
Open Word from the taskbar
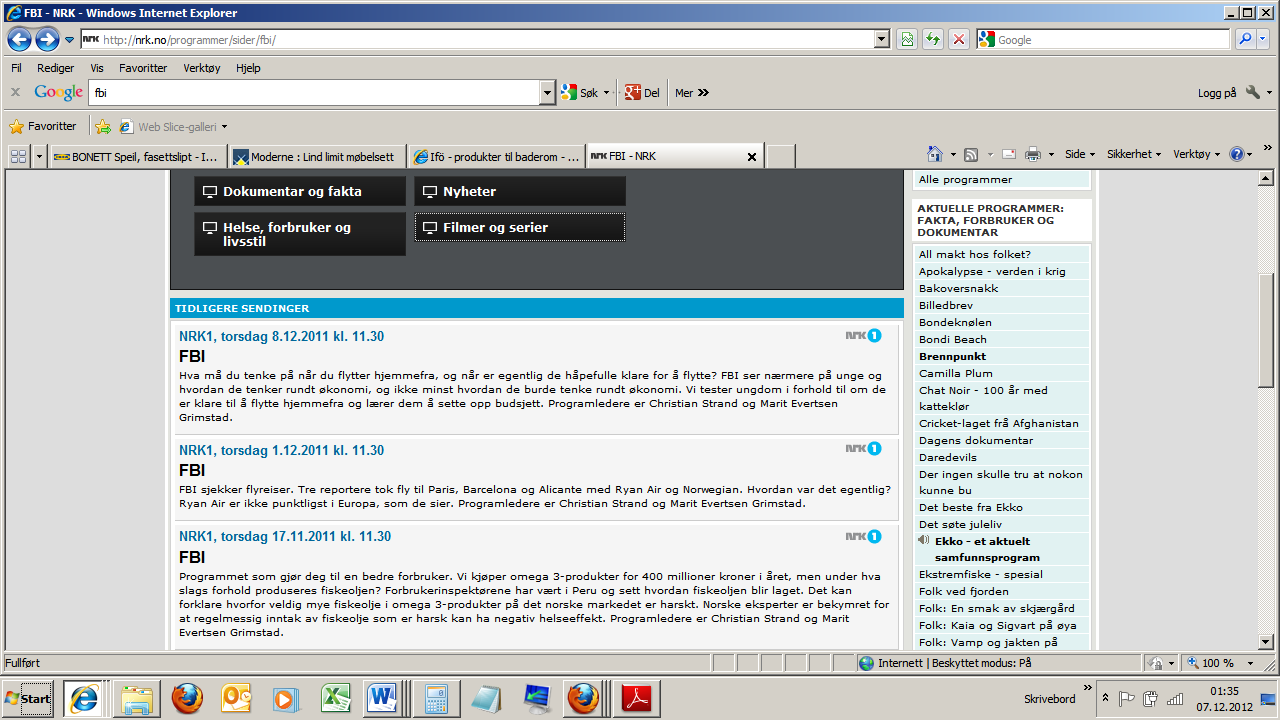(x=382, y=698)
